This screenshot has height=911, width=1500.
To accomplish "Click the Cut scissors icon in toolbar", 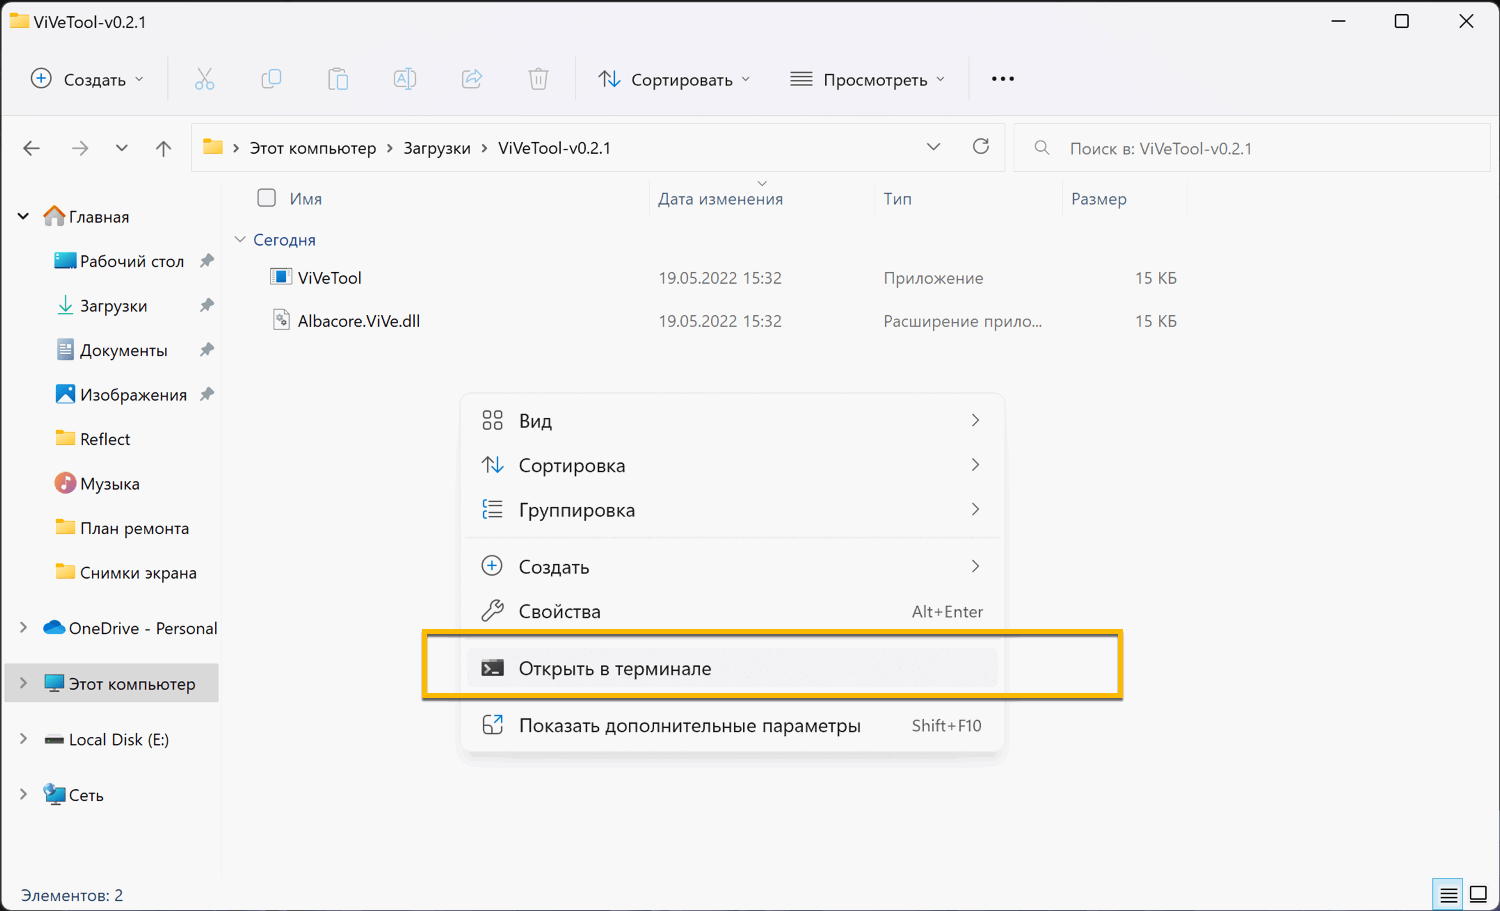I will (204, 79).
